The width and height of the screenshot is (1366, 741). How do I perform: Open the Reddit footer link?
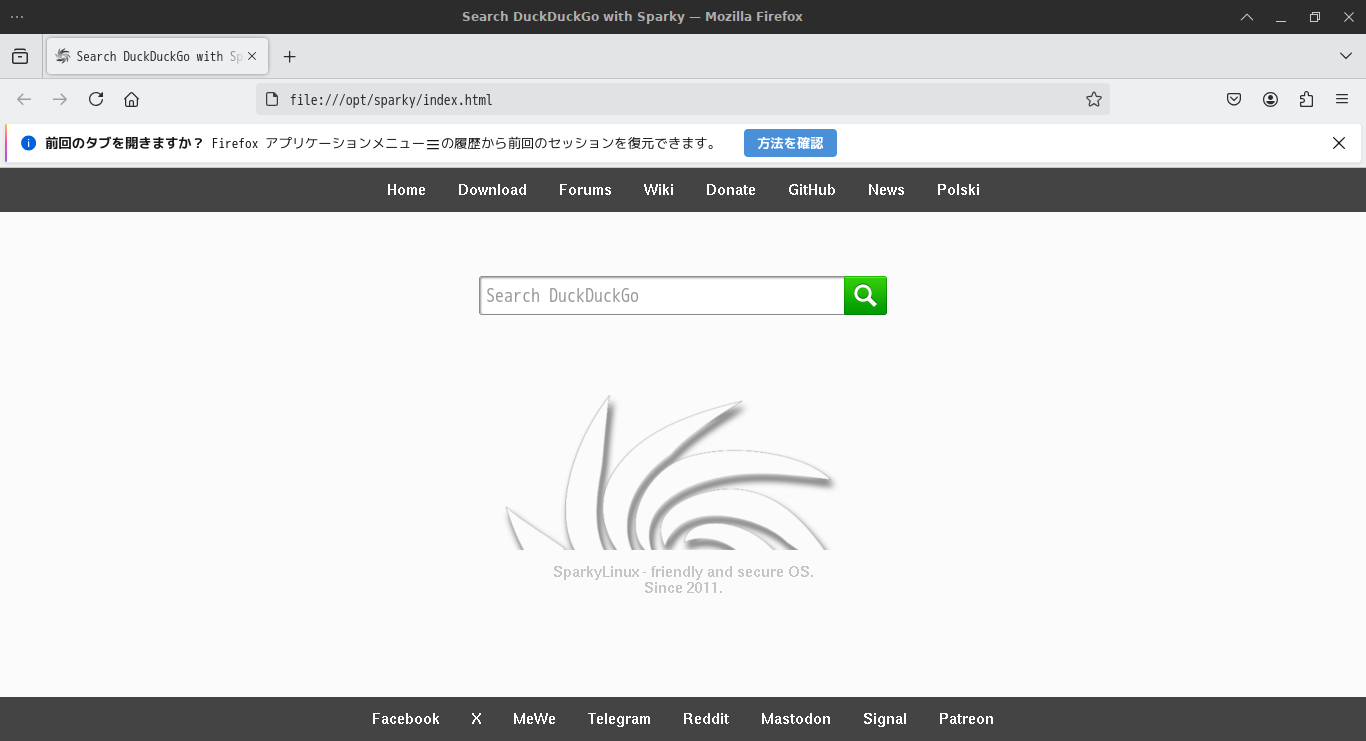click(706, 719)
